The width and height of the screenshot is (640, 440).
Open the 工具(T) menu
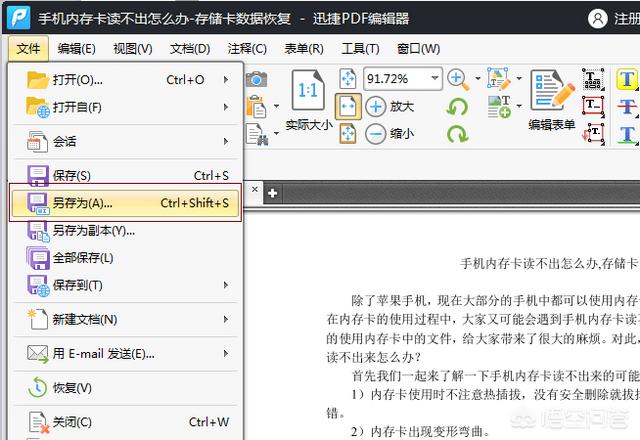[360, 49]
